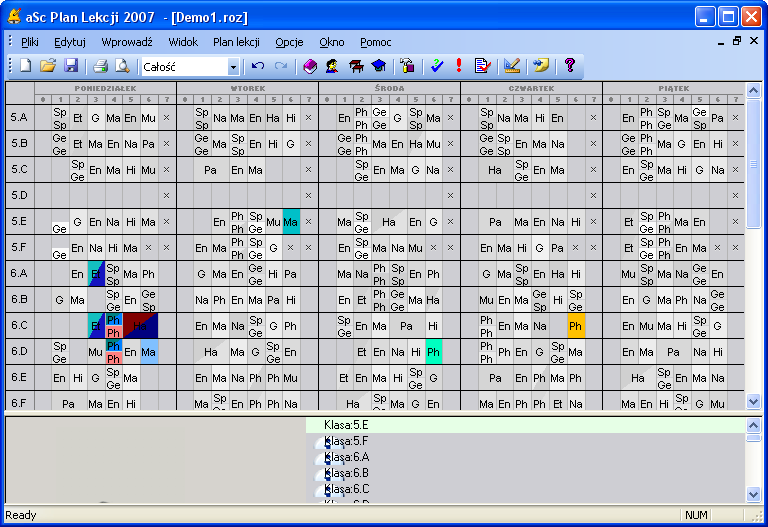Open teachers via person icon
The height and width of the screenshot is (527, 768).
[x=332, y=66]
